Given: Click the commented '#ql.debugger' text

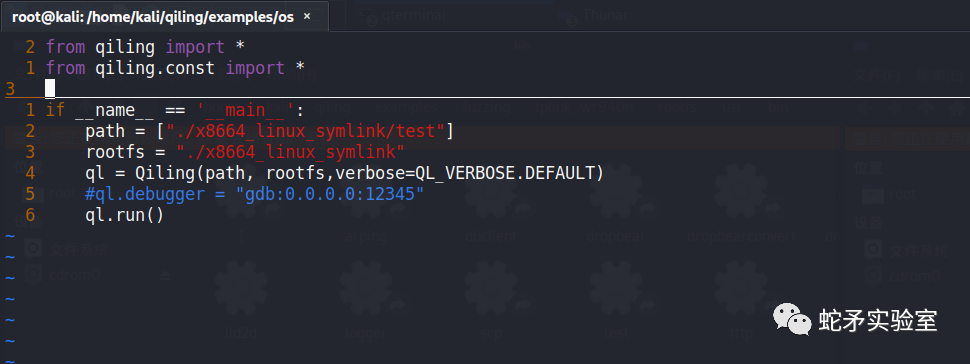Looking at the screenshot, I should (145, 194).
